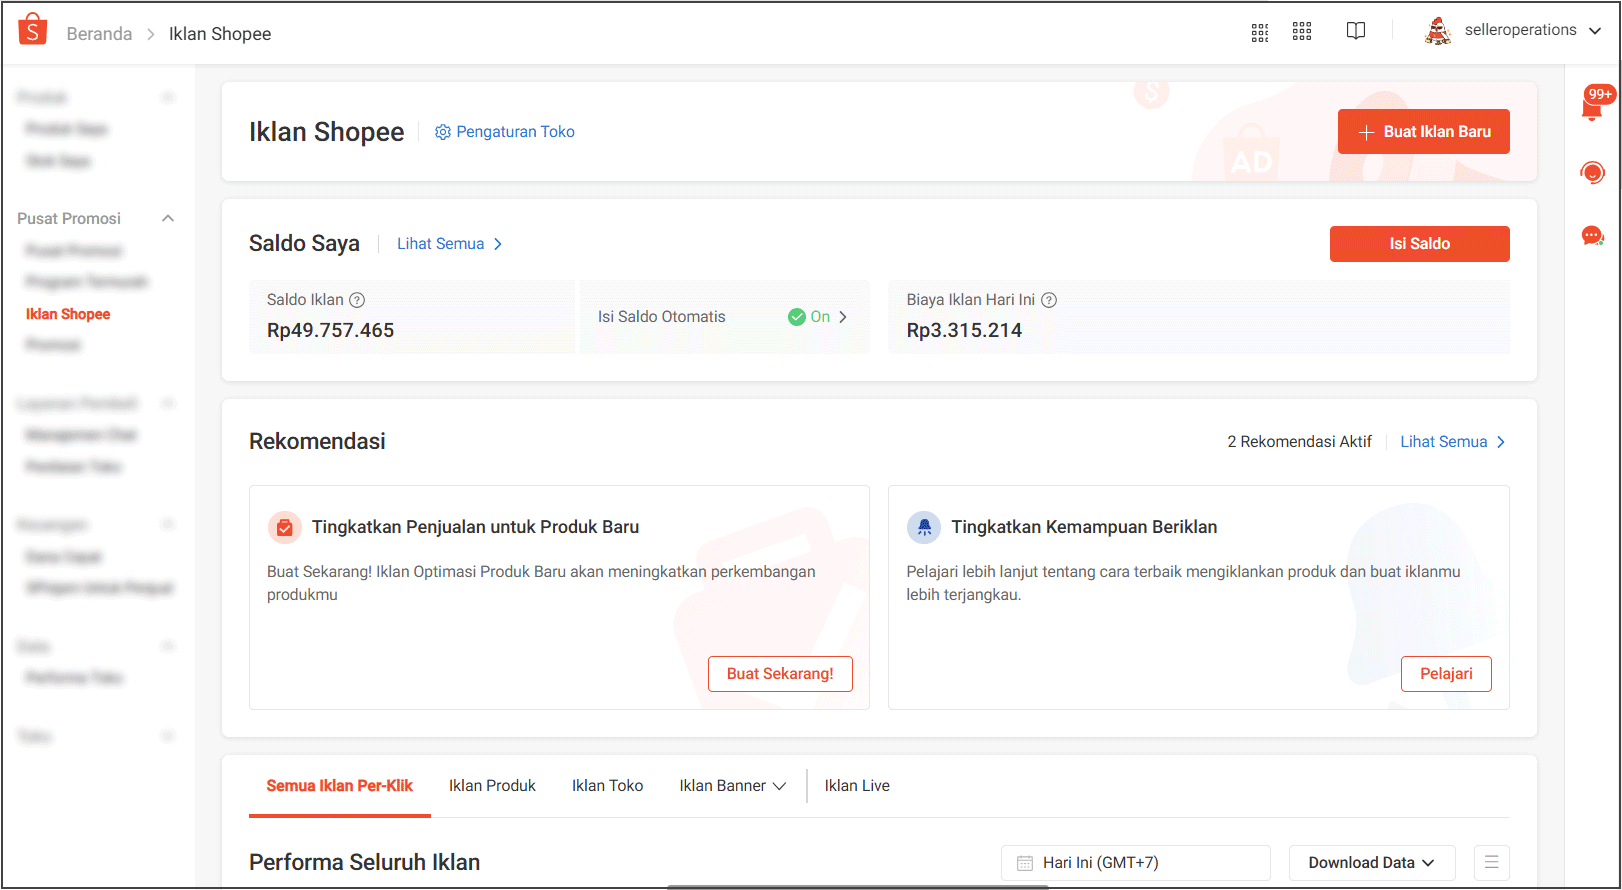Switch to Semua Iklan Per-Klik tab
This screenshot has height=890, width=1622.
point(339,786)
